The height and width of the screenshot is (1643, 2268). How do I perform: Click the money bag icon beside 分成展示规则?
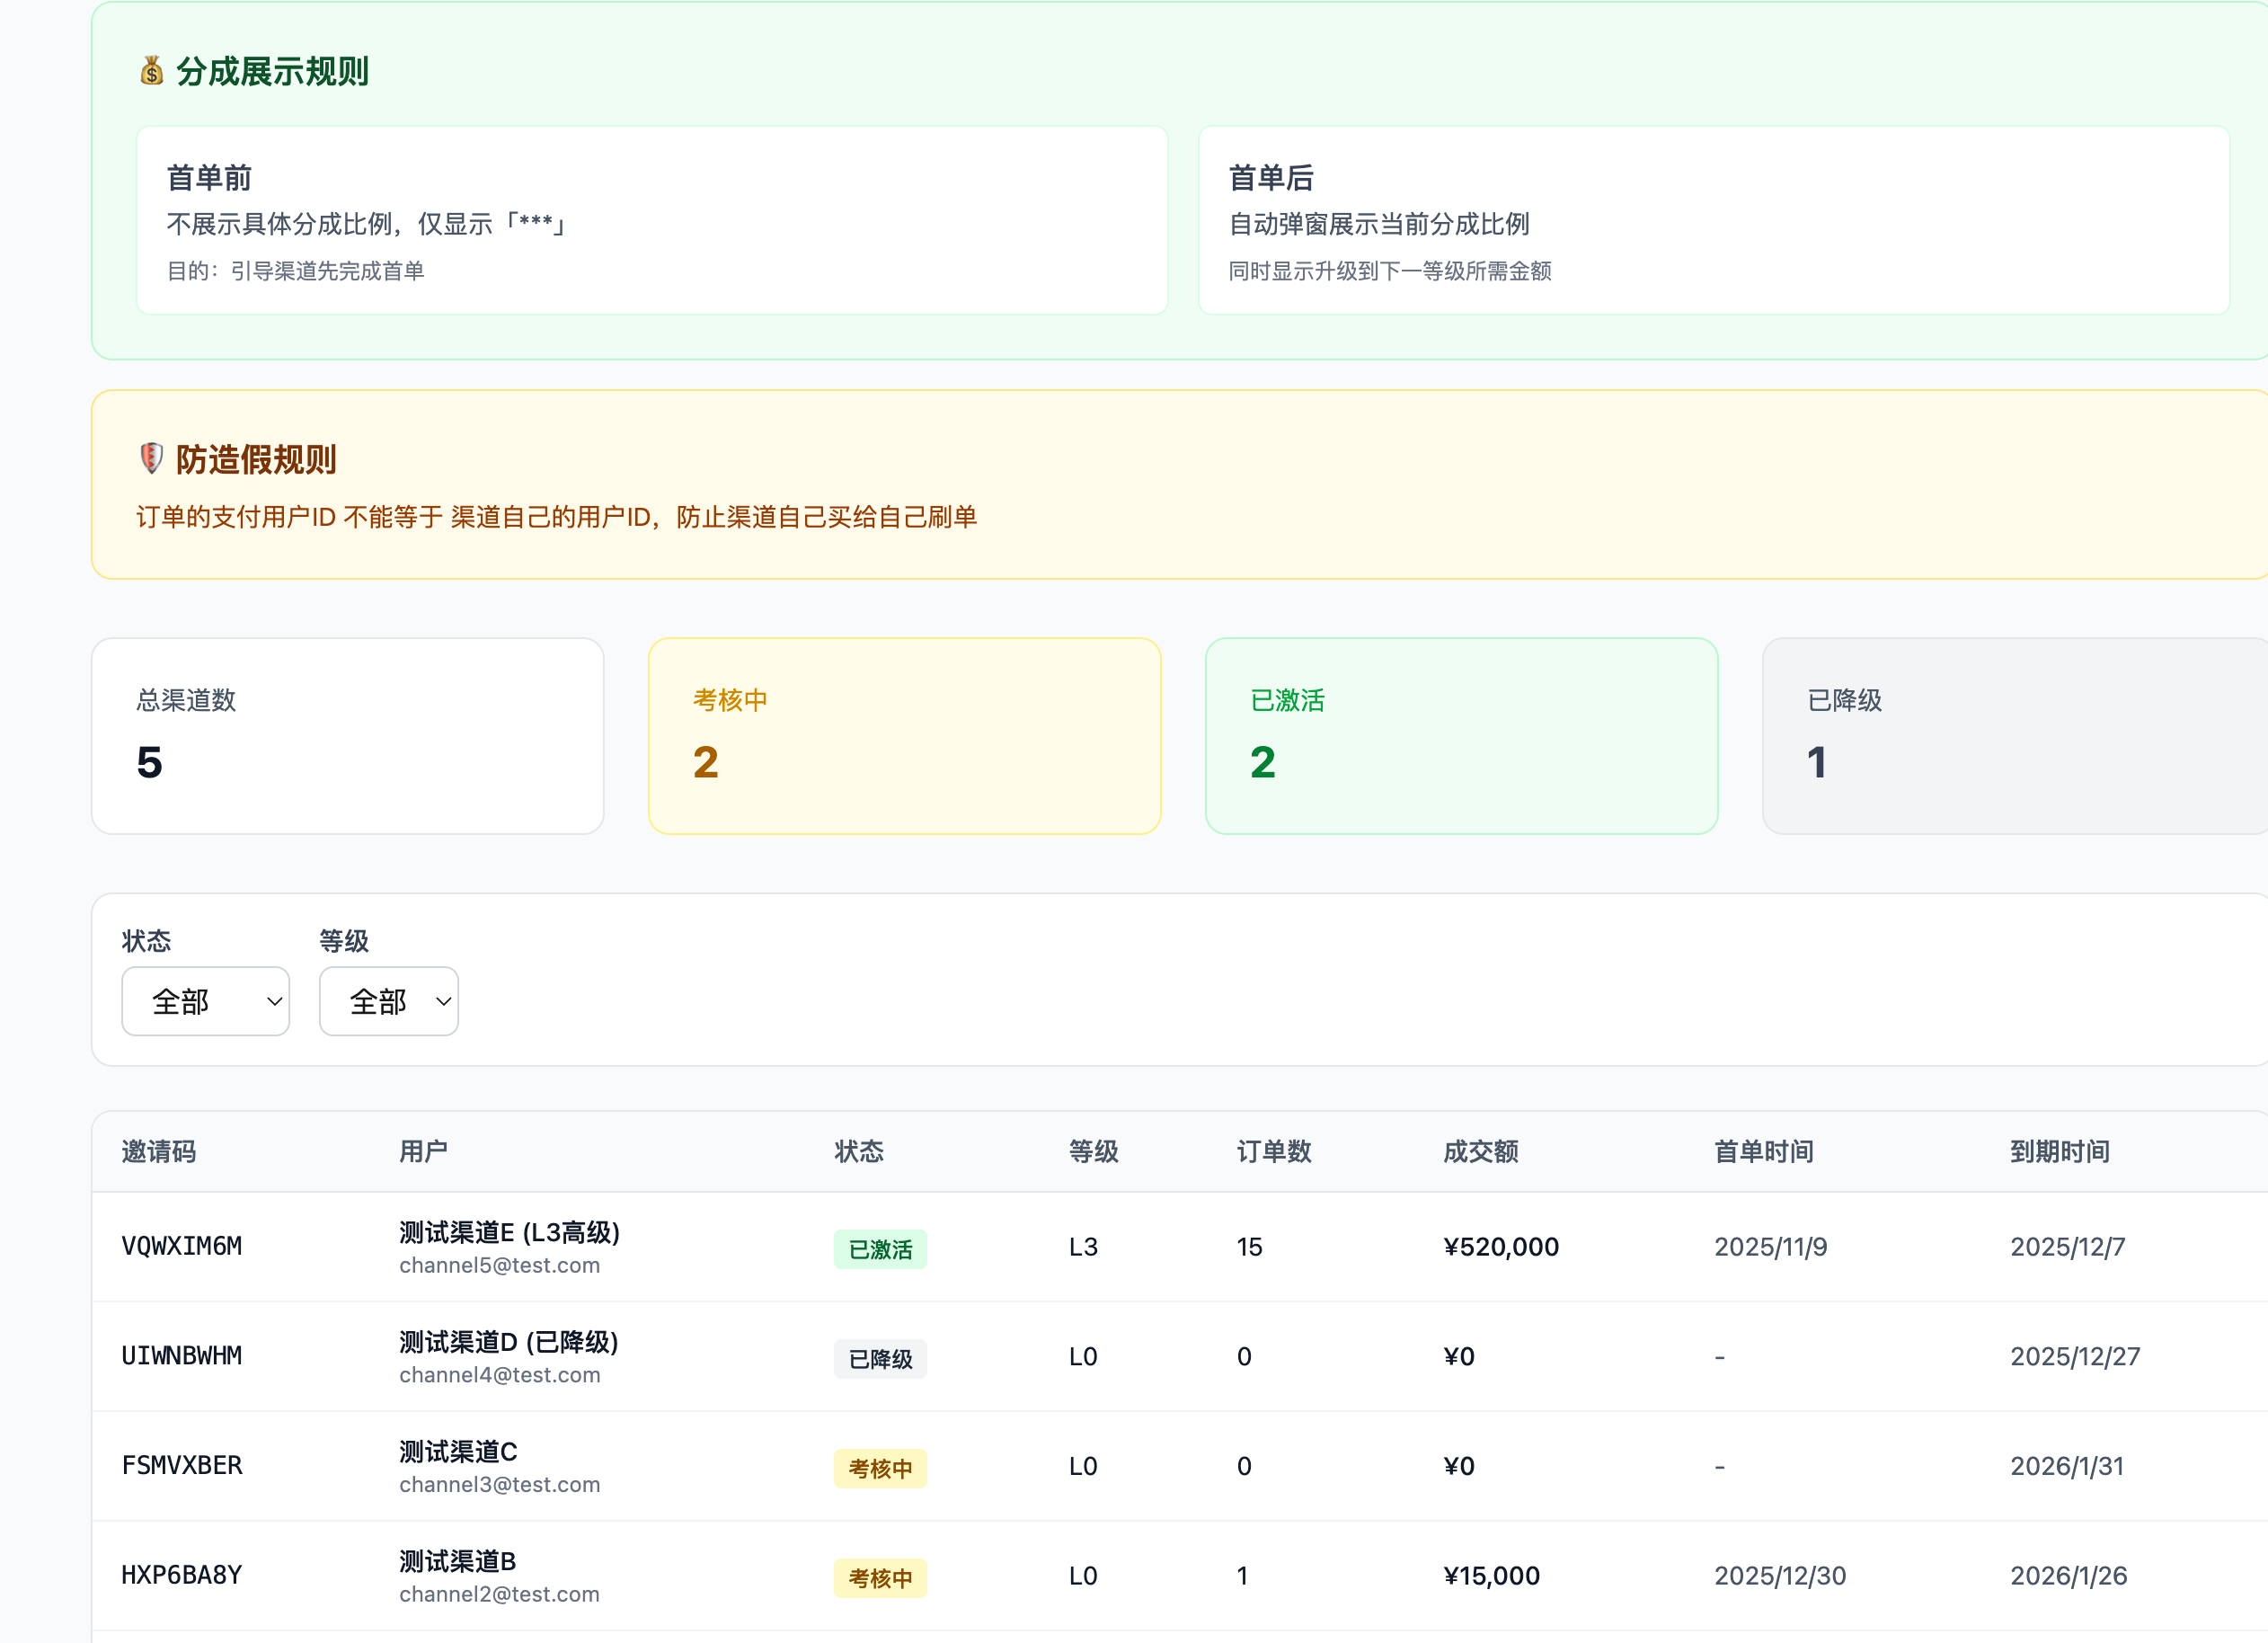[151, 71]
